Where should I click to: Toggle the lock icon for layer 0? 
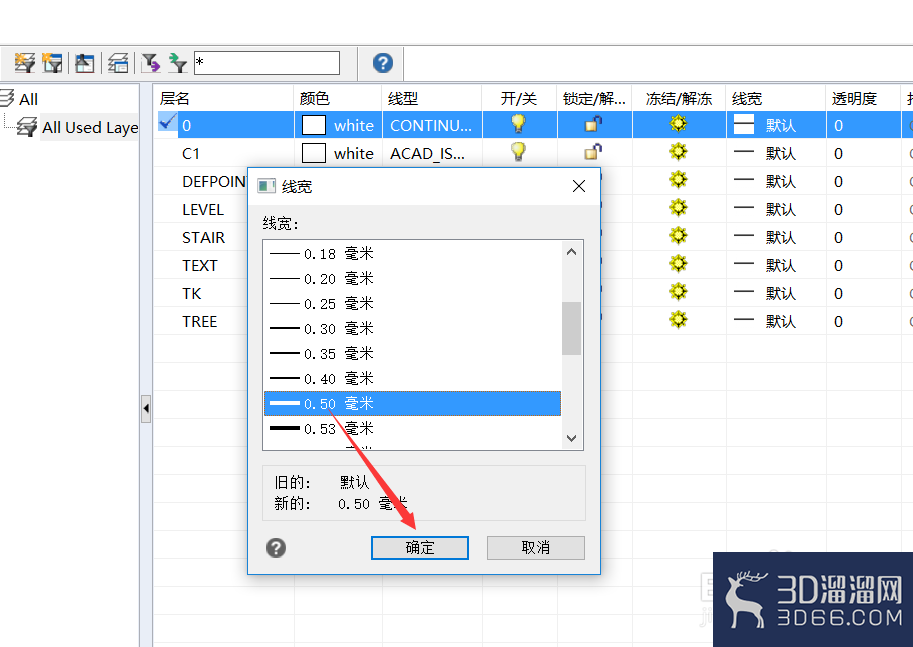click(x=593, y=124)
